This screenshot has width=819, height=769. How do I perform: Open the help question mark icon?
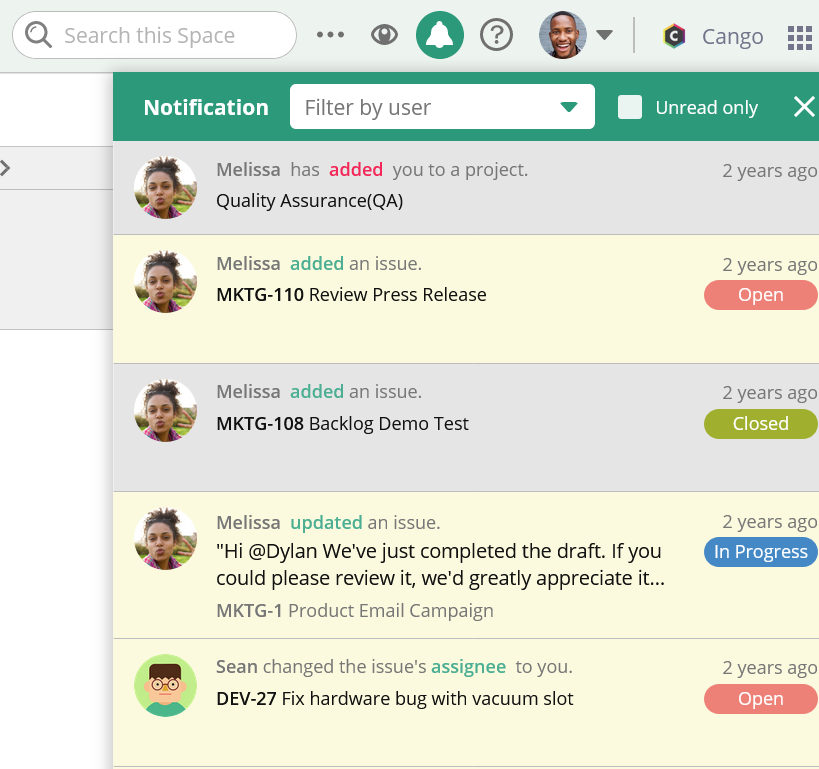point(496,36)
